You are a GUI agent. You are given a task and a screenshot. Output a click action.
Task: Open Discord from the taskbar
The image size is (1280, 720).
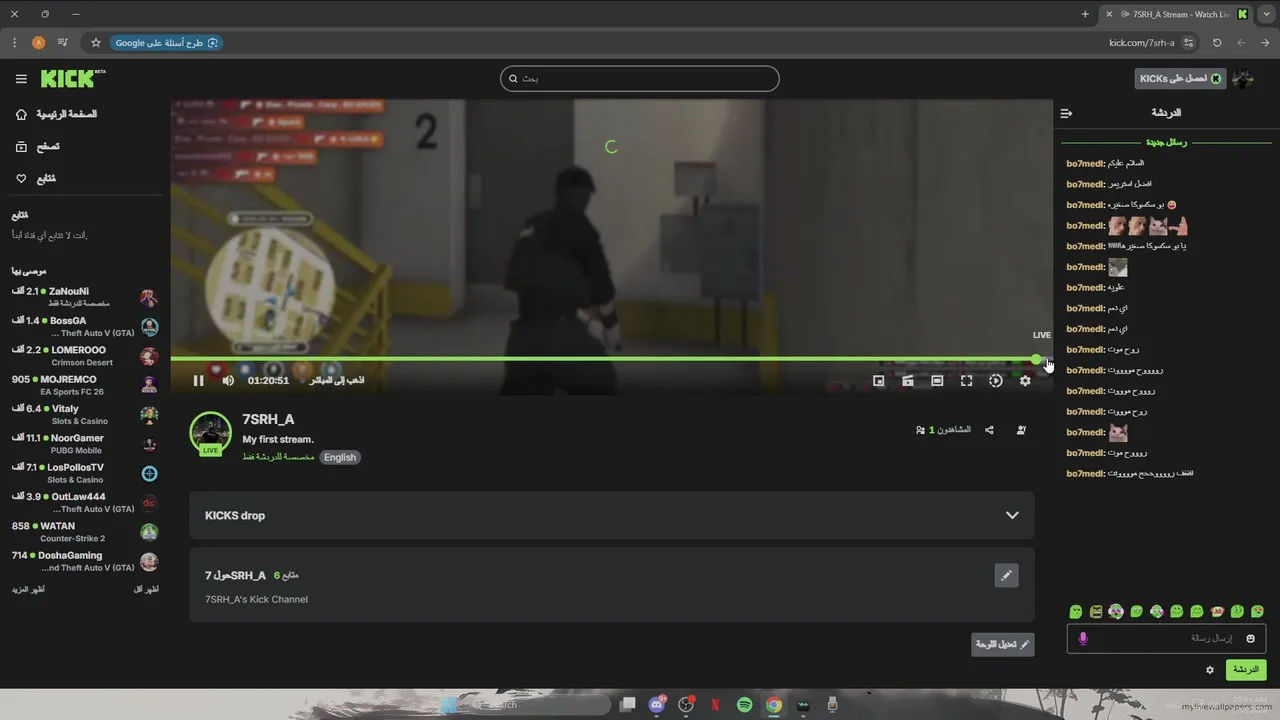(657, 704)
